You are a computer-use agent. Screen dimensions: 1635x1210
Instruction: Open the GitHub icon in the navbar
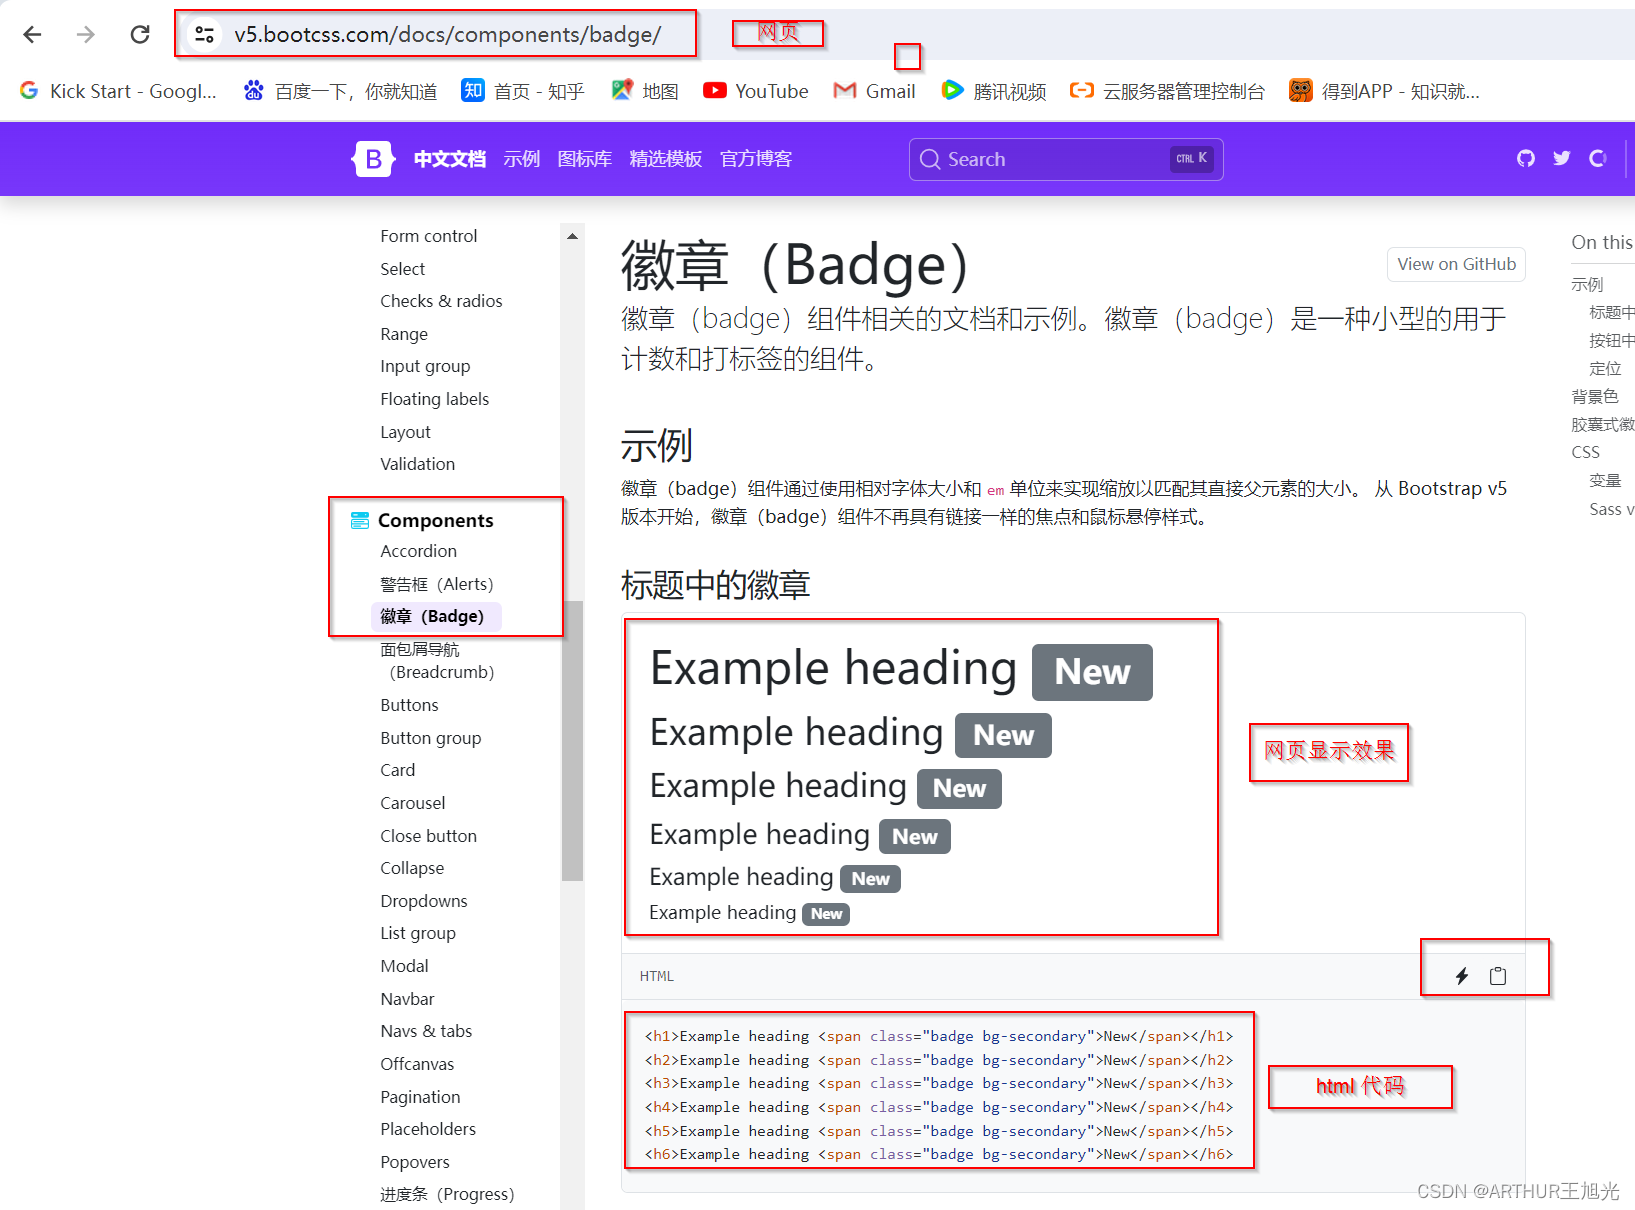[1525, 158]
